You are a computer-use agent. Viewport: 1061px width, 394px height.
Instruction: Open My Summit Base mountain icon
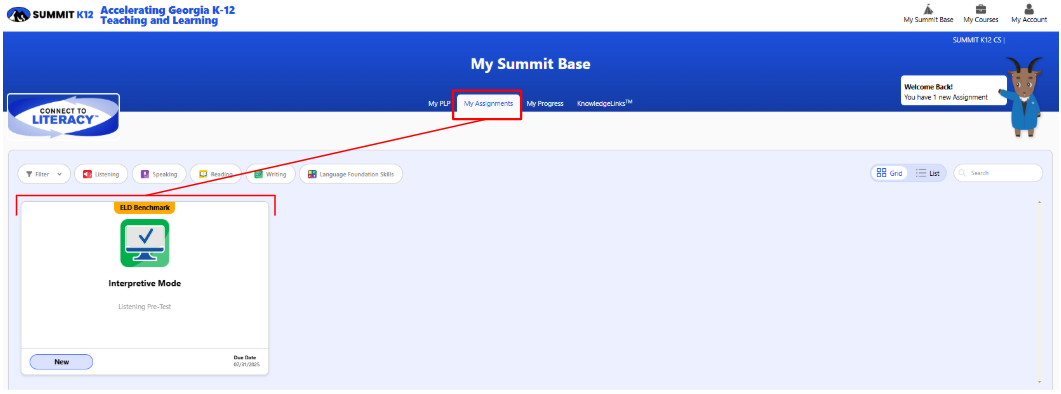point(928,9)
